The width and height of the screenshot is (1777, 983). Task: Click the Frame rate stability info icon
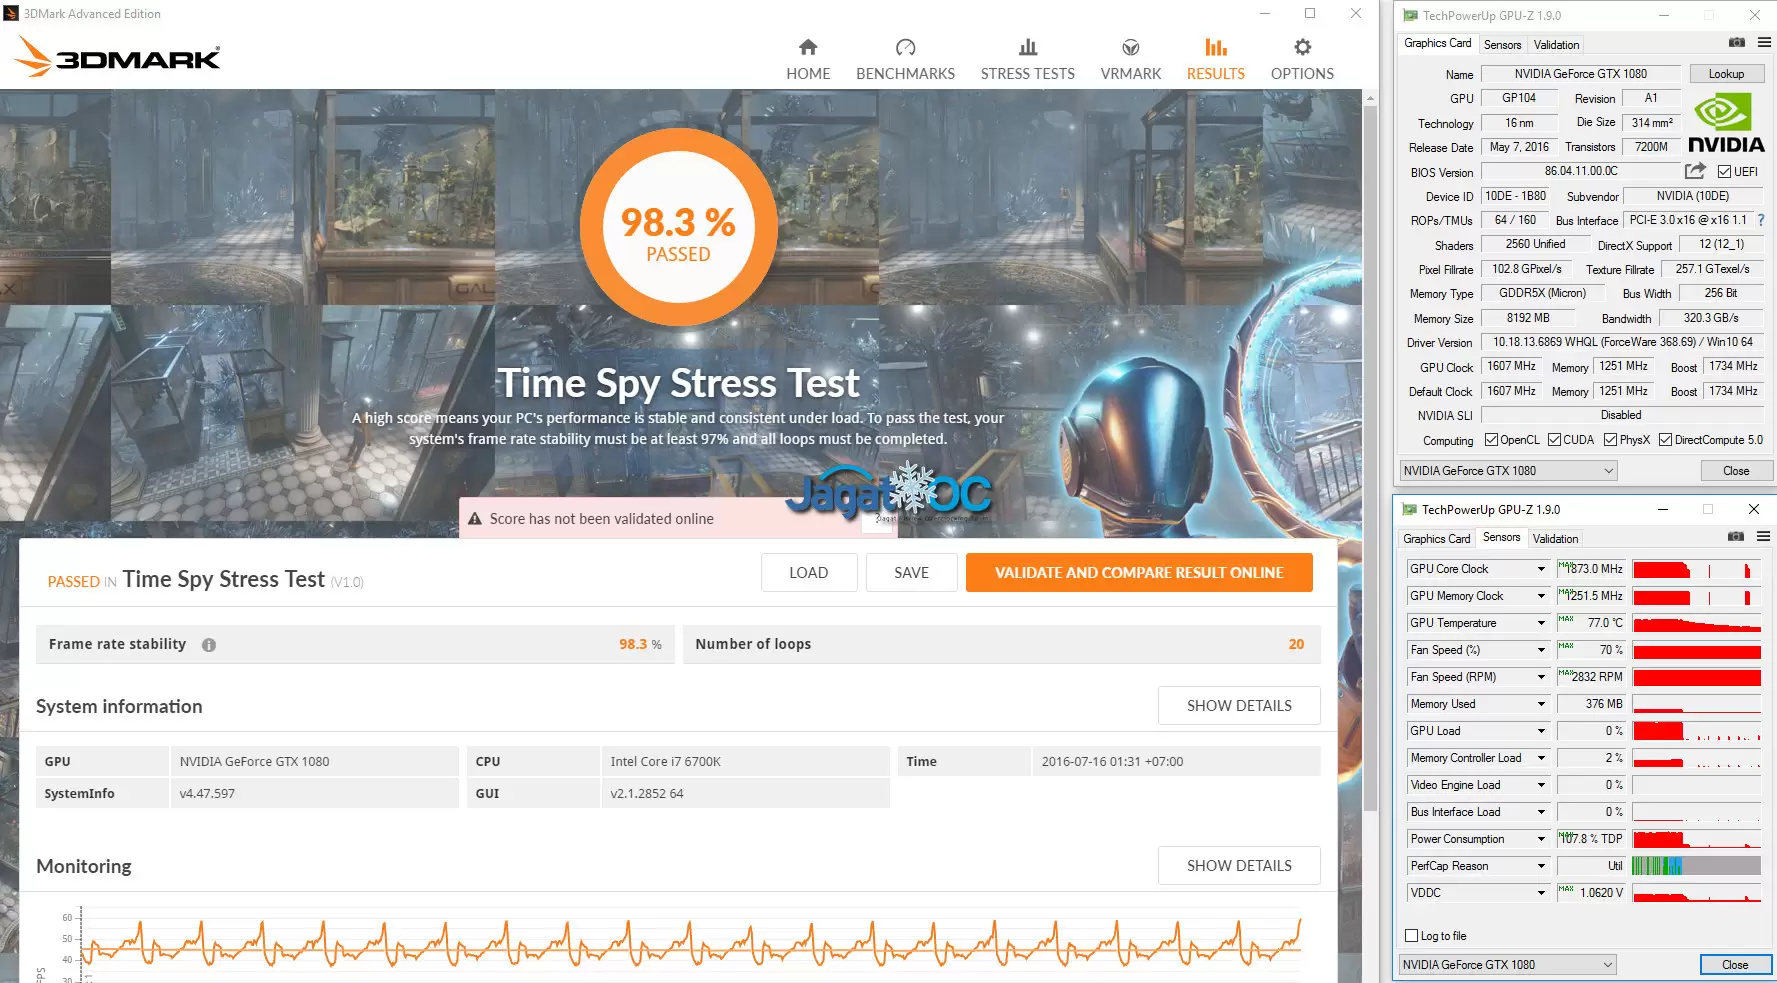[209, 645]
